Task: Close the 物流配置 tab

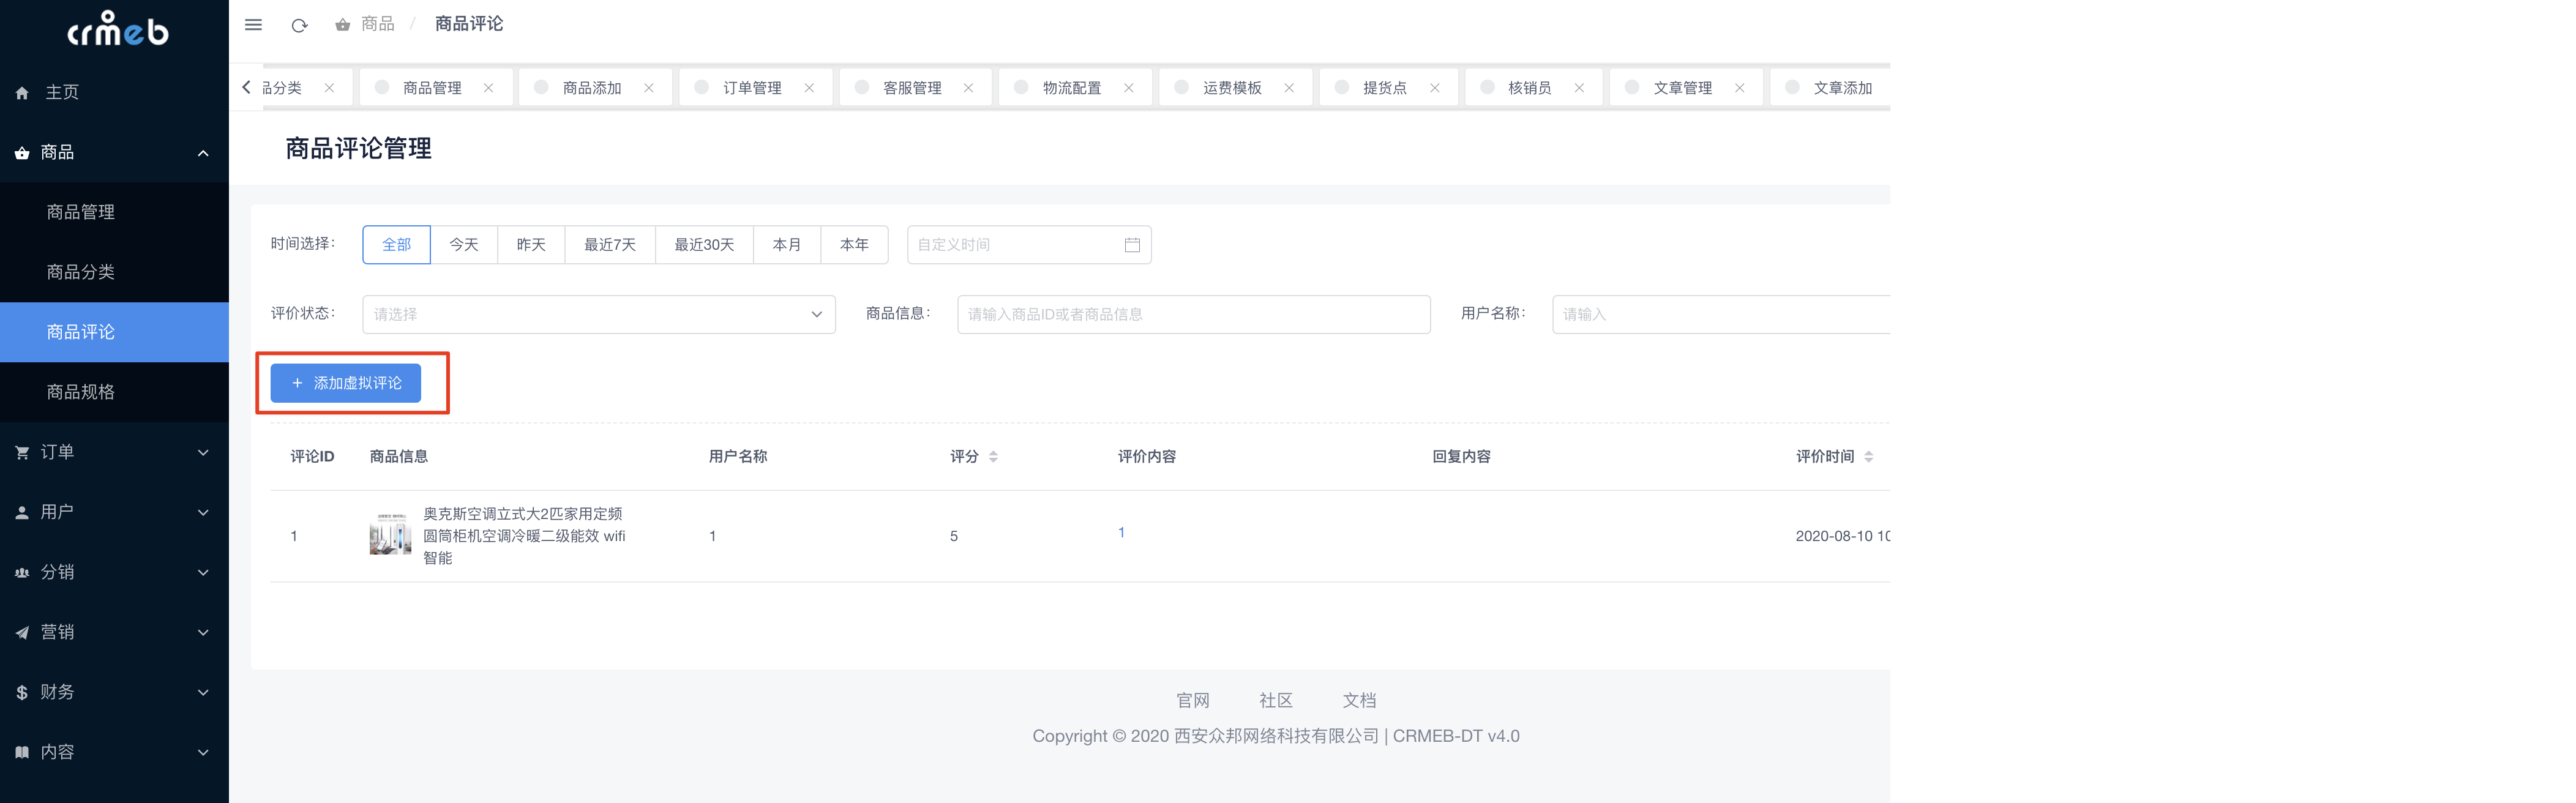Action: [x=1129, y=88]
